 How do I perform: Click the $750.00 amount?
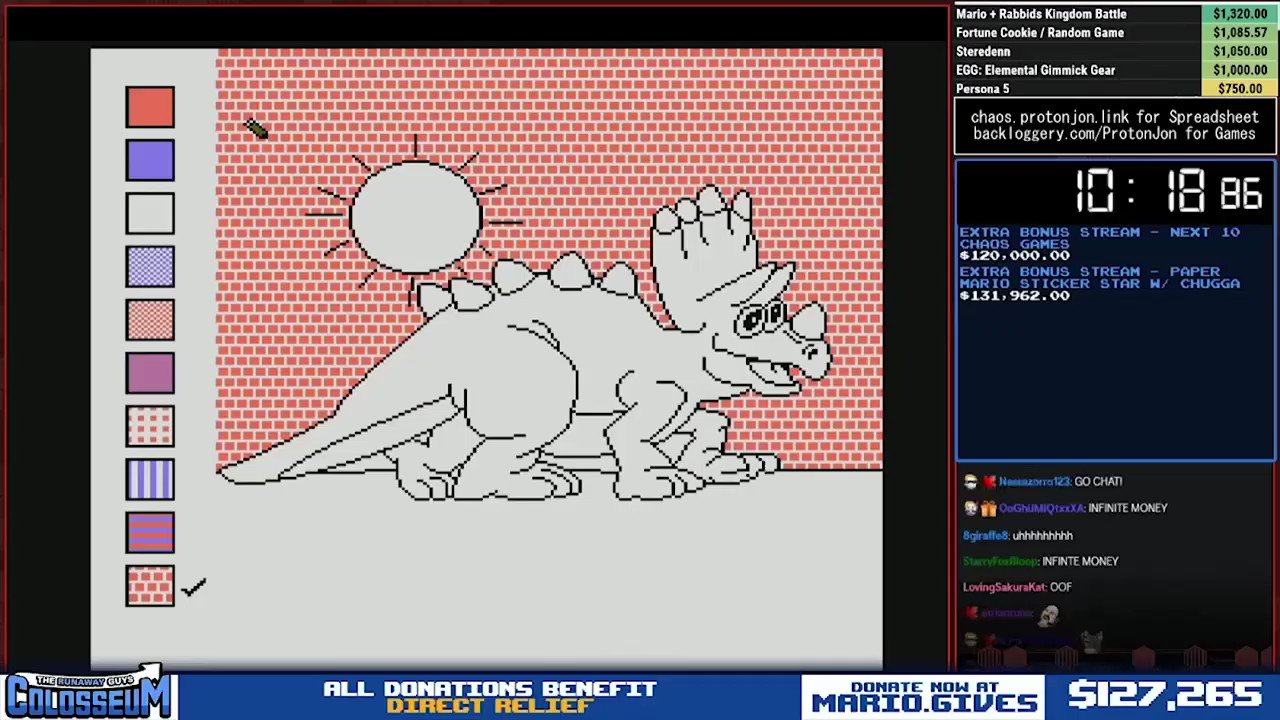tap(1240, 89)
